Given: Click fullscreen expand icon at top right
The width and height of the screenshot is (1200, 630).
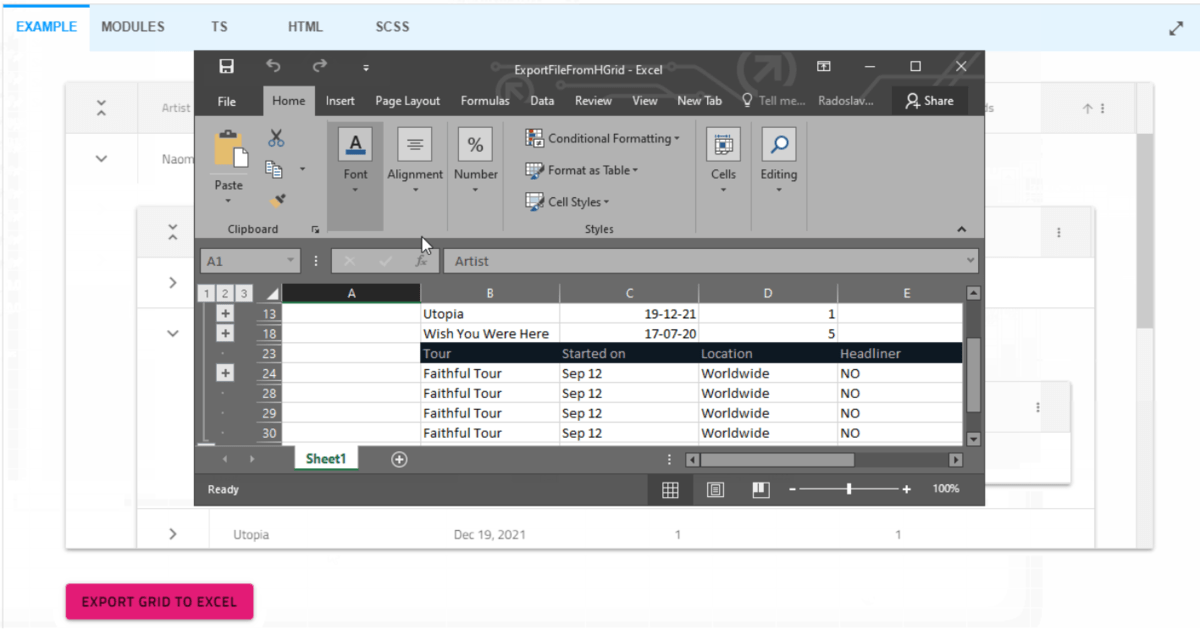Looking at the screenshot, I should click(x=1176, y=29).
